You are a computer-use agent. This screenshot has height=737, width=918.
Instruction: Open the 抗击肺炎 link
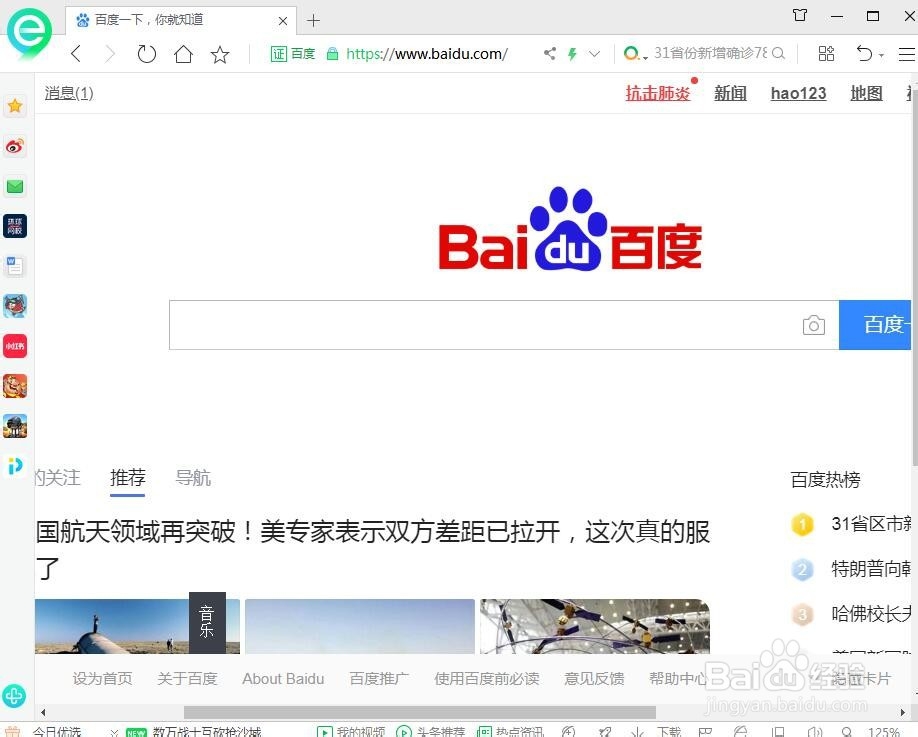tap(658, 93)
